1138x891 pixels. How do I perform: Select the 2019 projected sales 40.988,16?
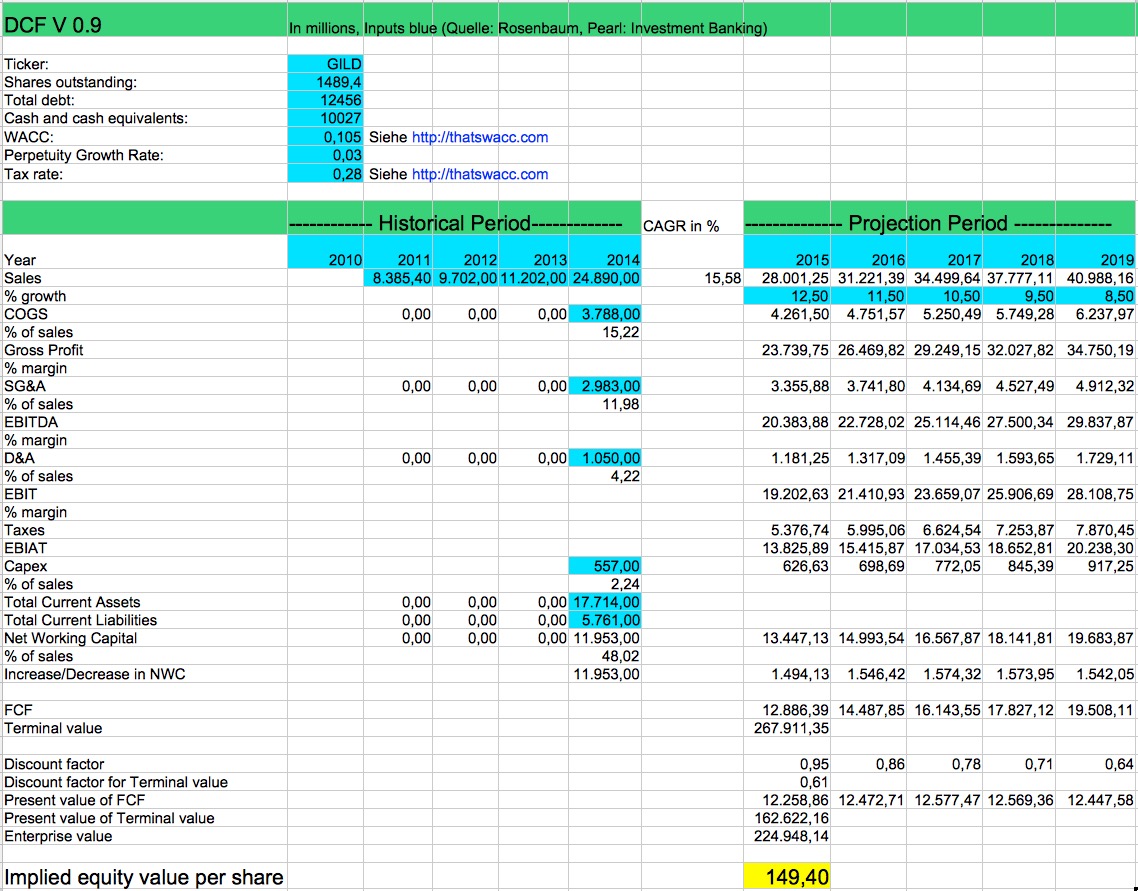coord(1095,278)
